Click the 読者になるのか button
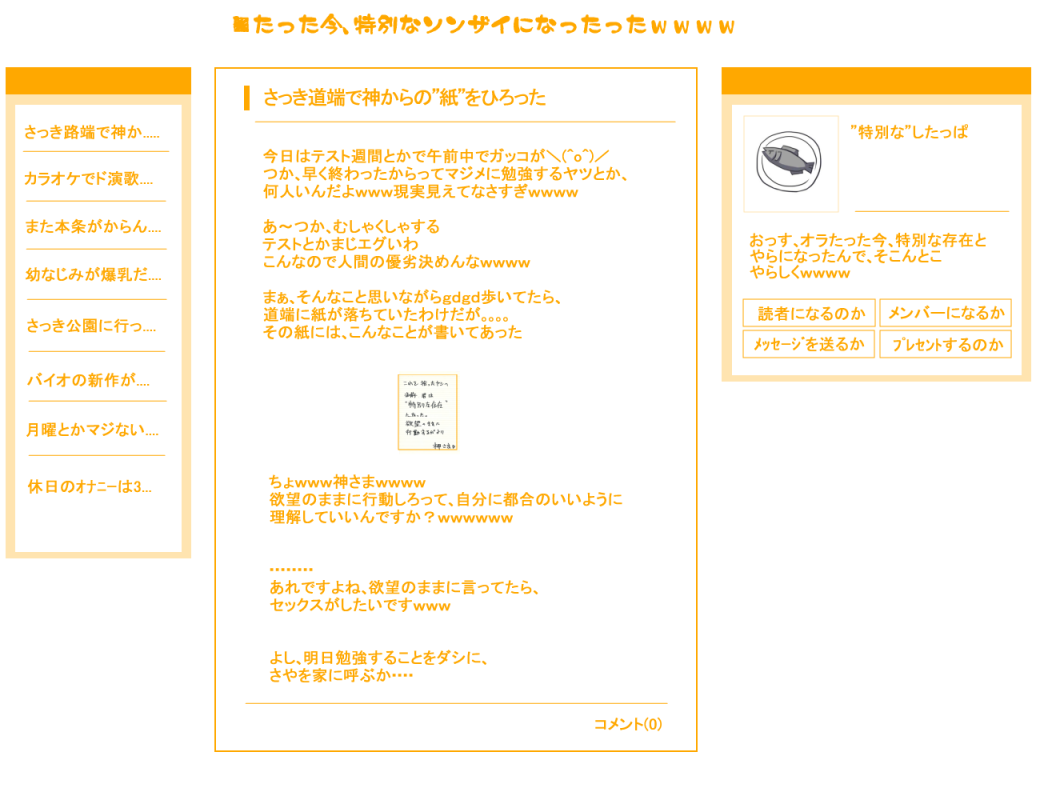The image size is (1040, 800). pyautogui.click(x=809, y=313)
